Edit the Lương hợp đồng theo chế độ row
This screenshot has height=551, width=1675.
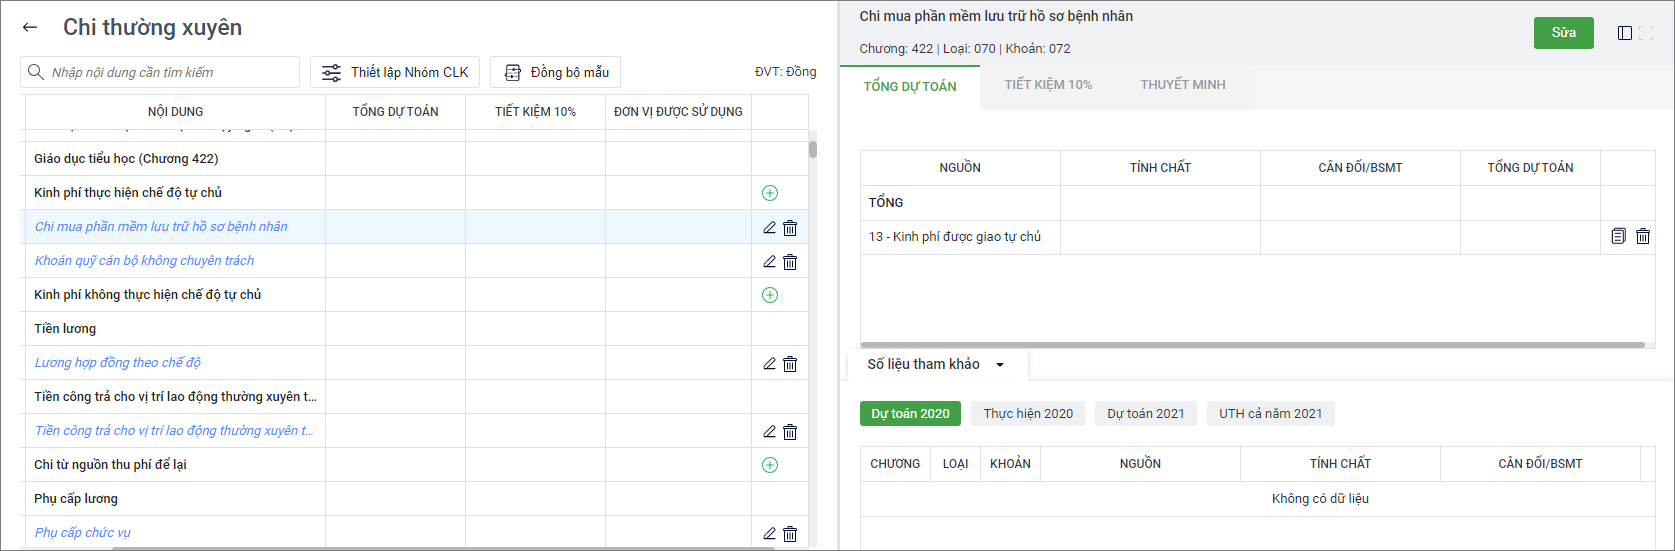pyautogui.click(x=769, y=364)
